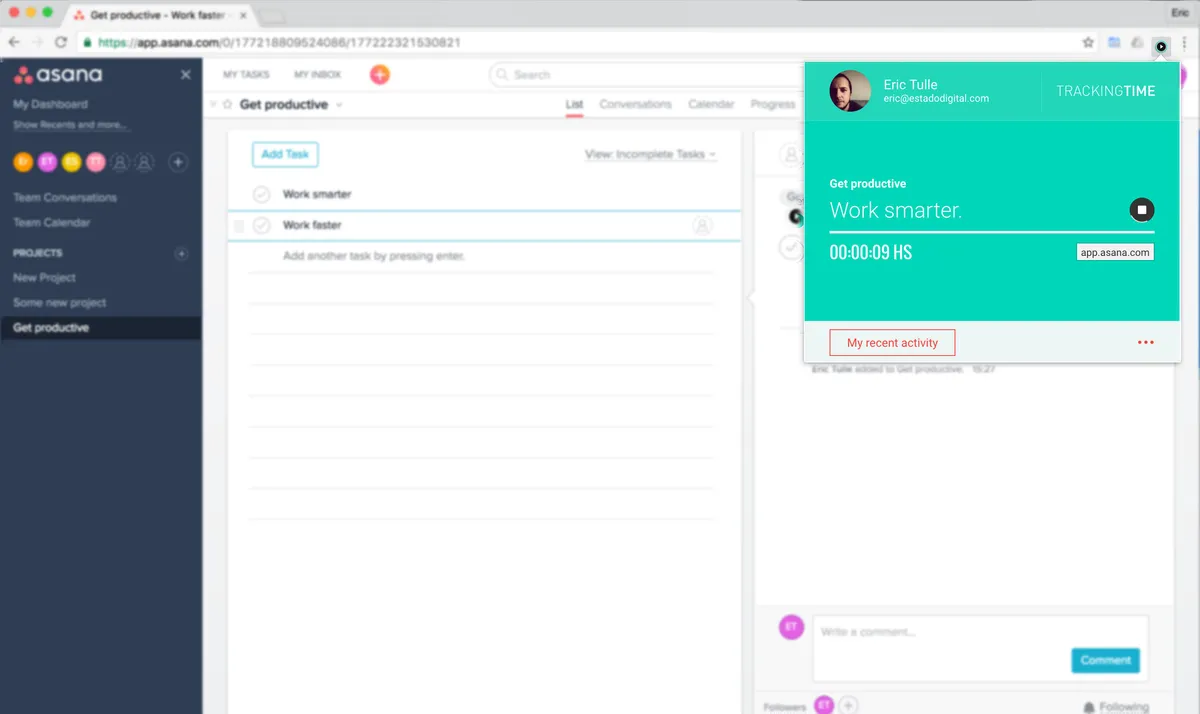Viewport: 1200px width, 714px height.
Task: Switch to the Calendar tab
Action: click(x=711, y=104)
